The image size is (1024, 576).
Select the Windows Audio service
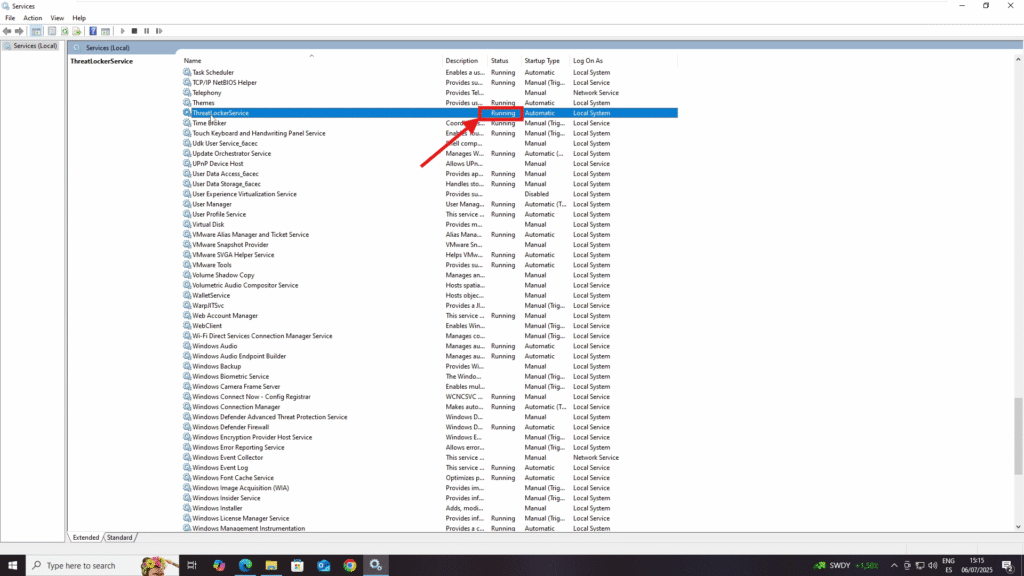[214, 346]
